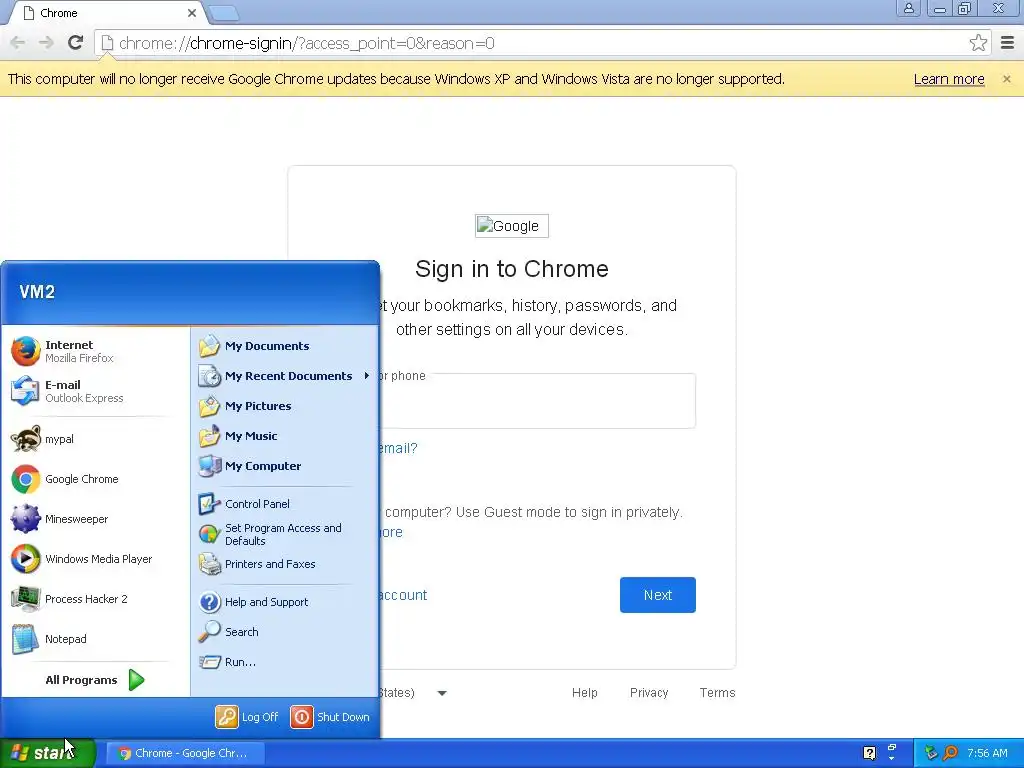
Task: Click the blue Next button
Action: click(x=658, y=595)
